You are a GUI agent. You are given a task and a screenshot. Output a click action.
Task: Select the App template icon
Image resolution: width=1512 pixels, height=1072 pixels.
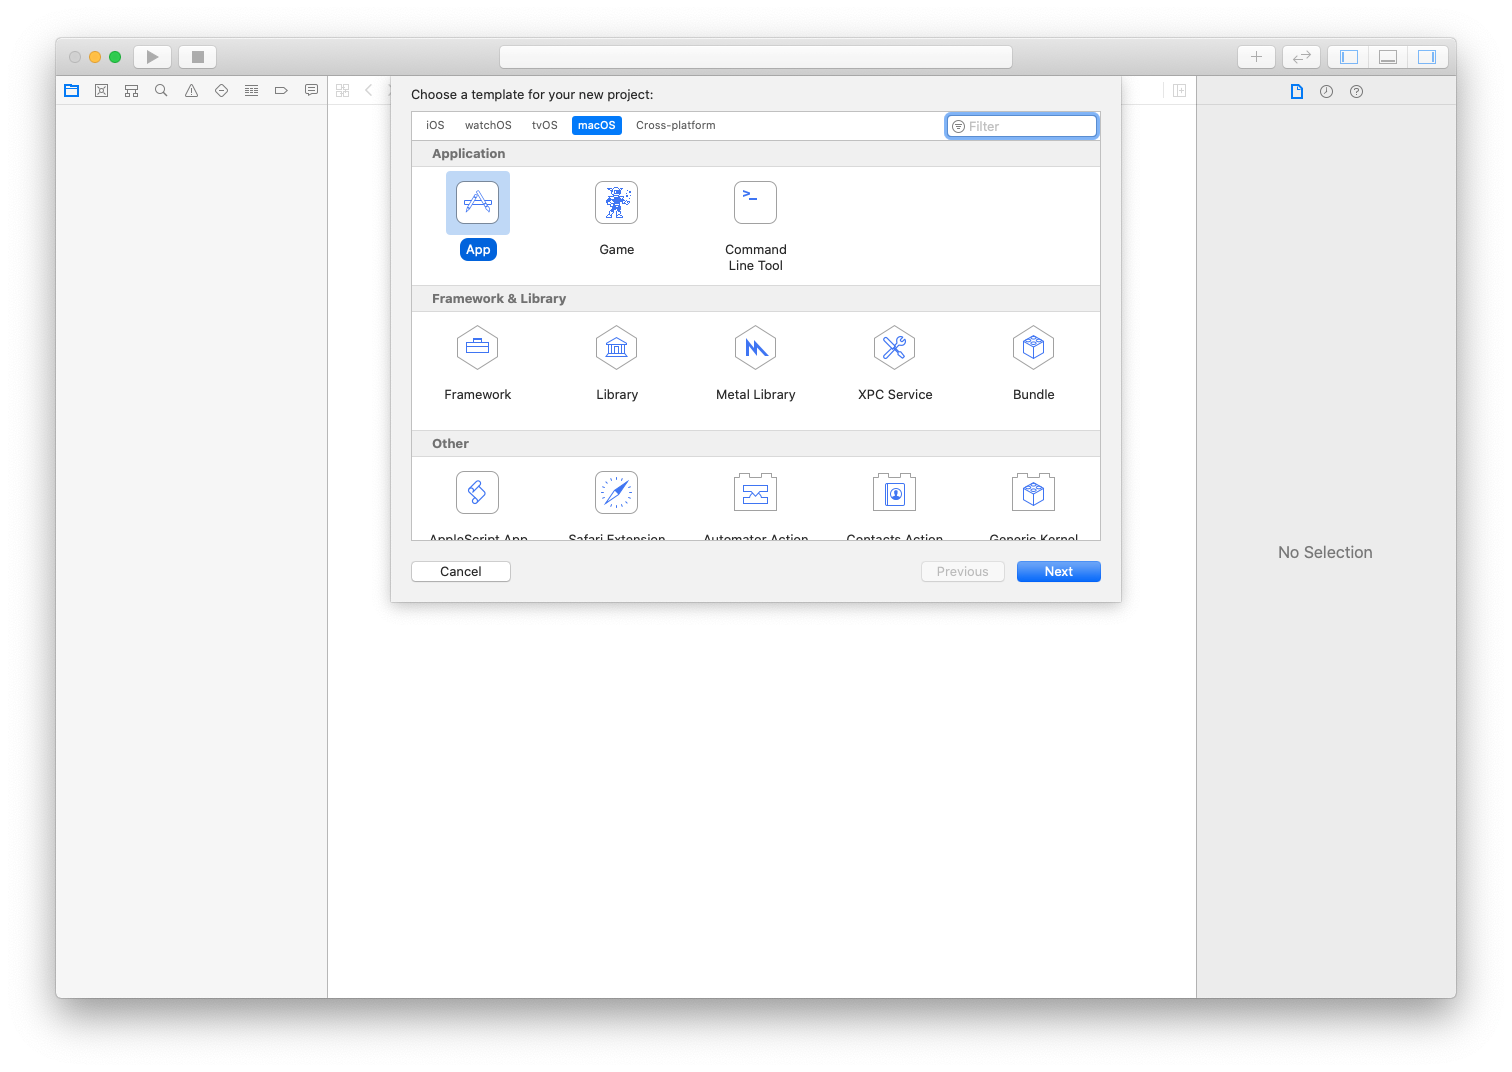pyautogui.click(x=478, y=203)
